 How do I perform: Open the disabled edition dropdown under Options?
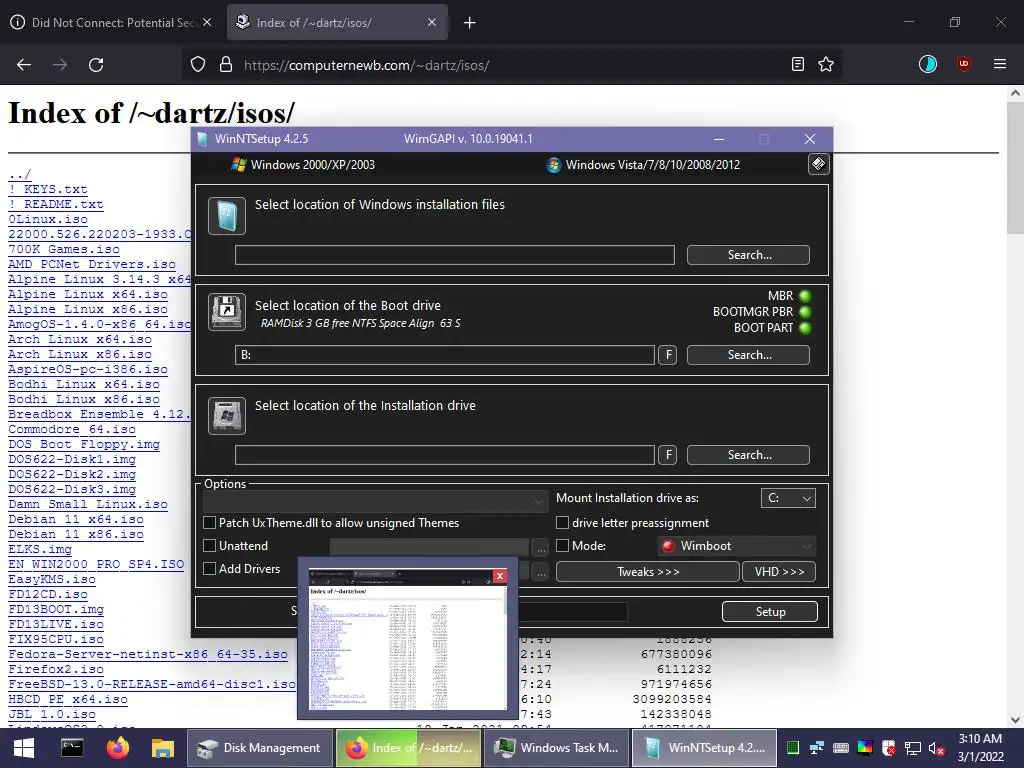click(x=375, y=500)
